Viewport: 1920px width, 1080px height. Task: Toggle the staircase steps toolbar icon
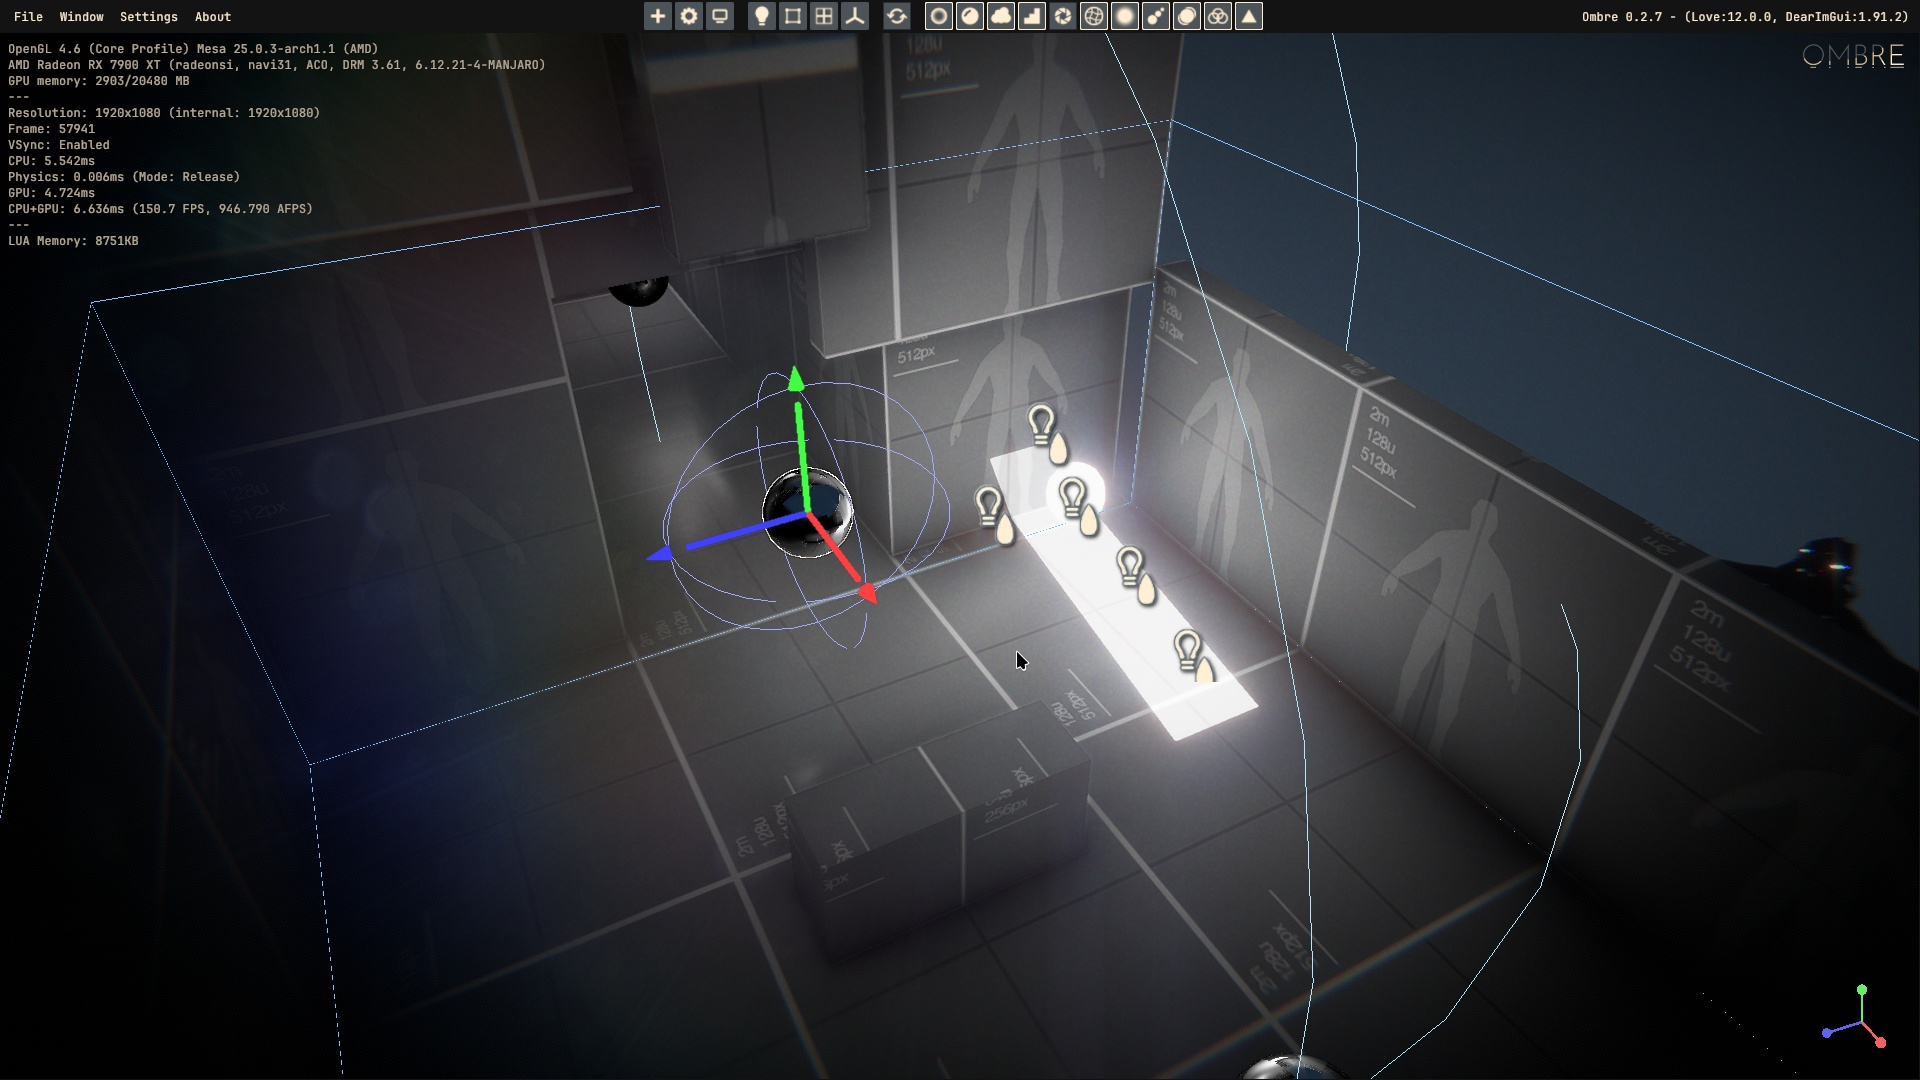[x=1032, y=16]
